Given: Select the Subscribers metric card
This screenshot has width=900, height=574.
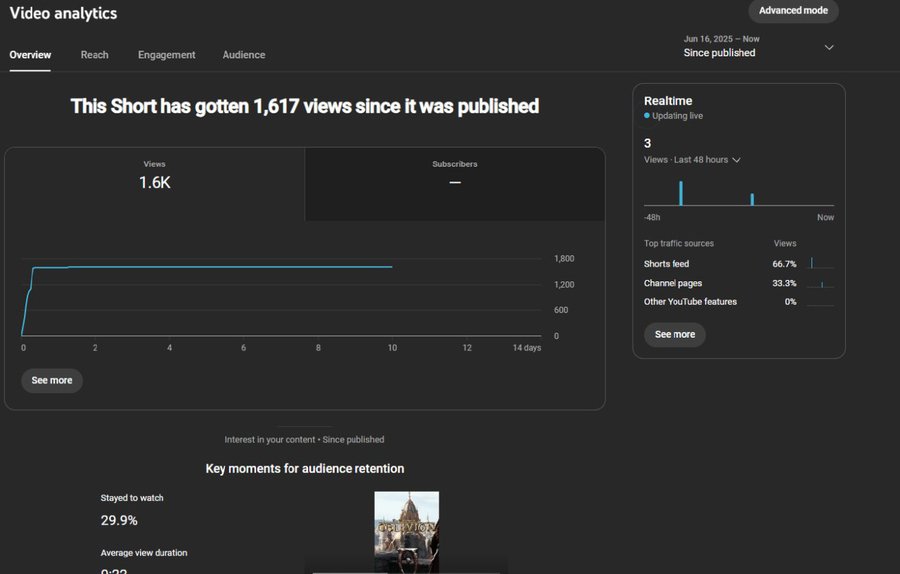Looking at the screenshot, I should 455,184.
